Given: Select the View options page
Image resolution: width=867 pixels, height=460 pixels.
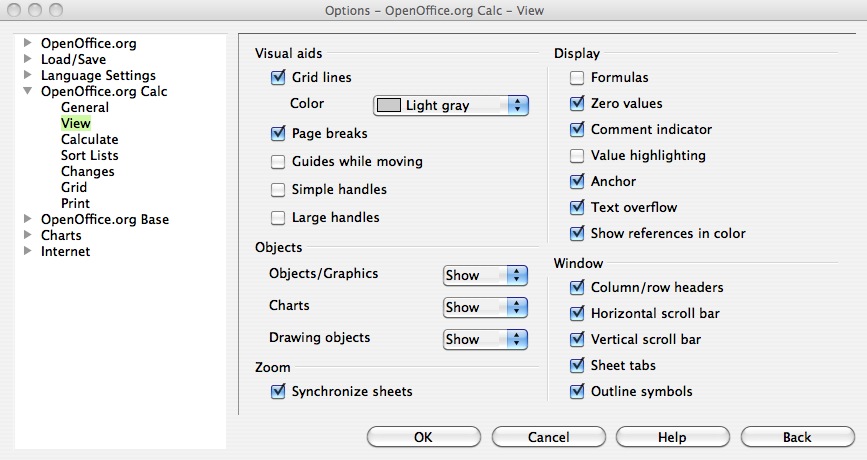Looking at the screenshot, I should [76, 123].
